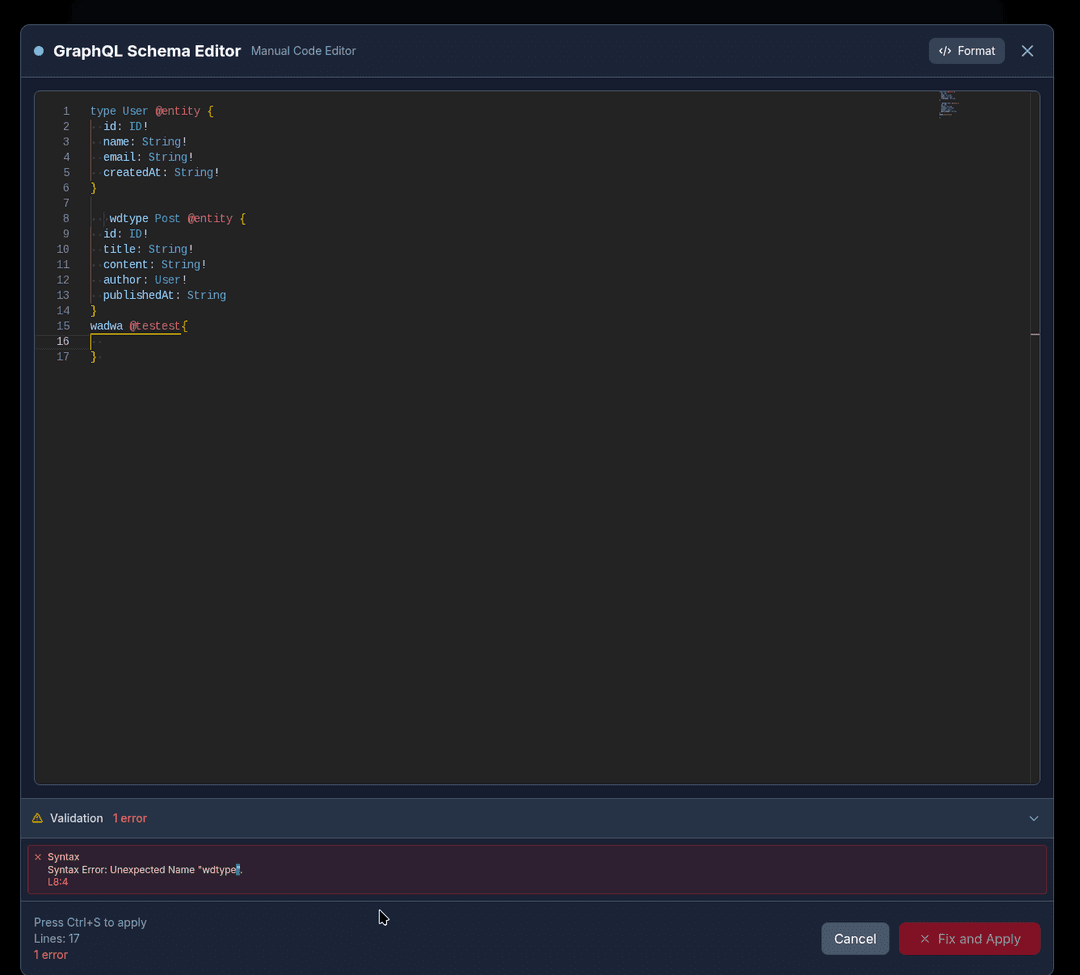Select the GraphQL Schema Editor title
The image size is (1080, 975).
point(146,50)
